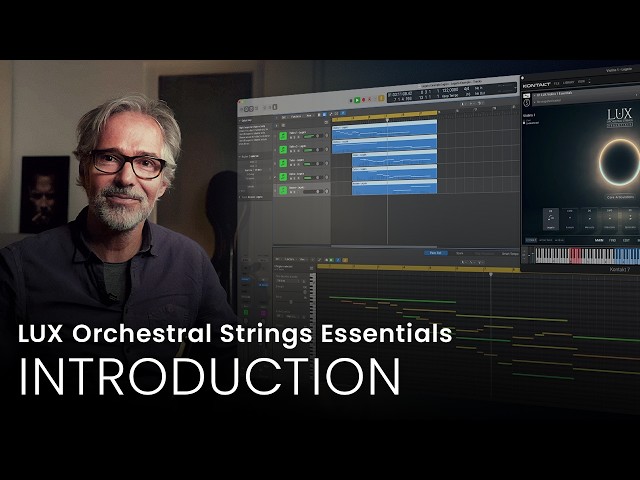Click the blue tool icon in piano roll toolbar
Screen dimensions: 640x480
click(x=338, y=260)
